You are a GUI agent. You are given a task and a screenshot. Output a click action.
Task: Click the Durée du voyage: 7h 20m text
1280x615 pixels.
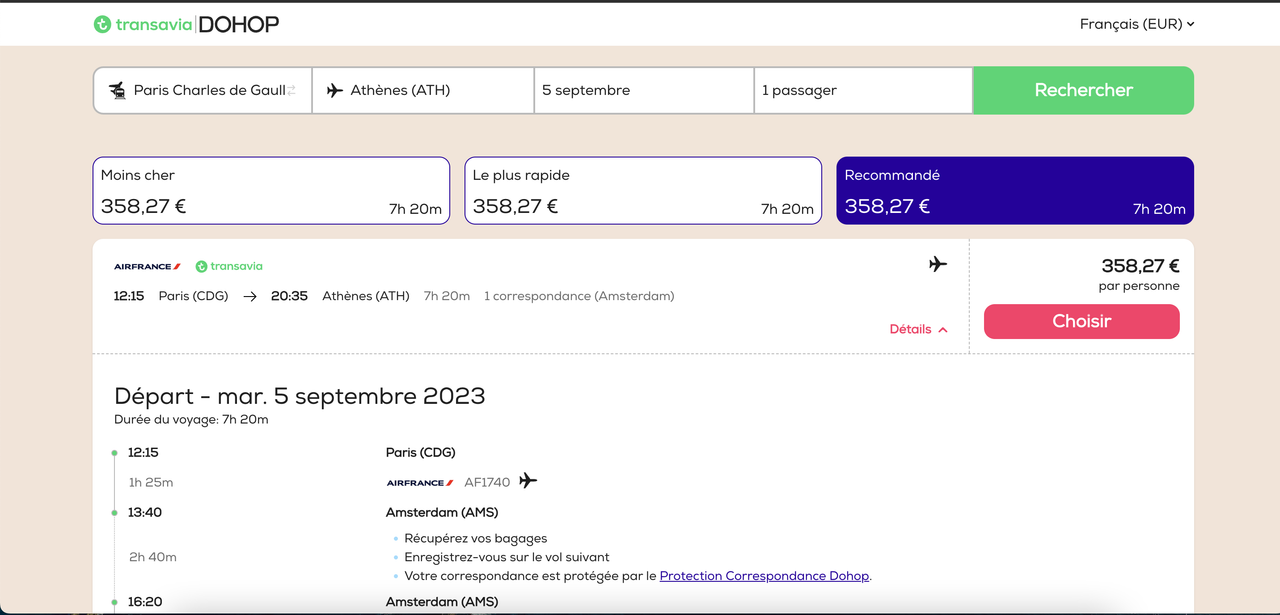[x=192, y=419]
